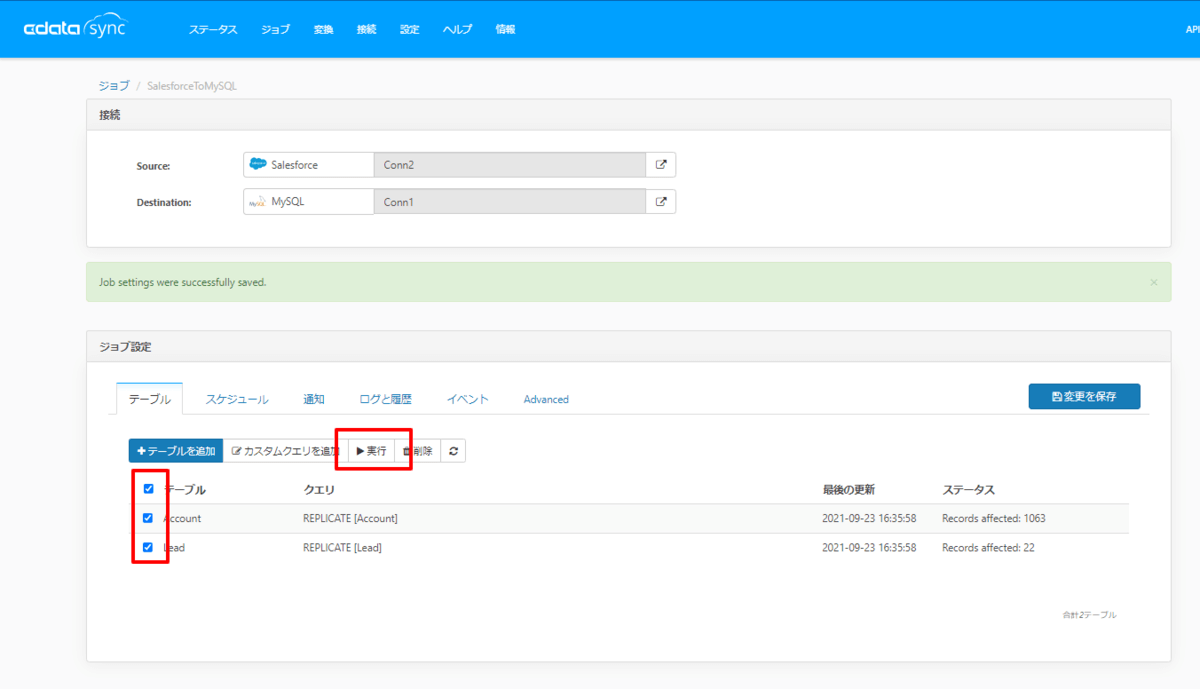Click the REPLICATE [Account] query text

pyautogui.click(x=350, y=518)
